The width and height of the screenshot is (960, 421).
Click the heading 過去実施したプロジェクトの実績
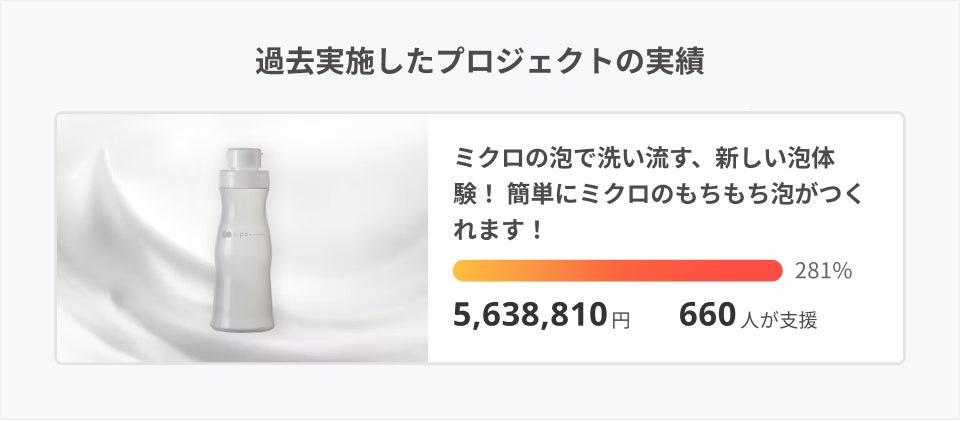[479, 62]
